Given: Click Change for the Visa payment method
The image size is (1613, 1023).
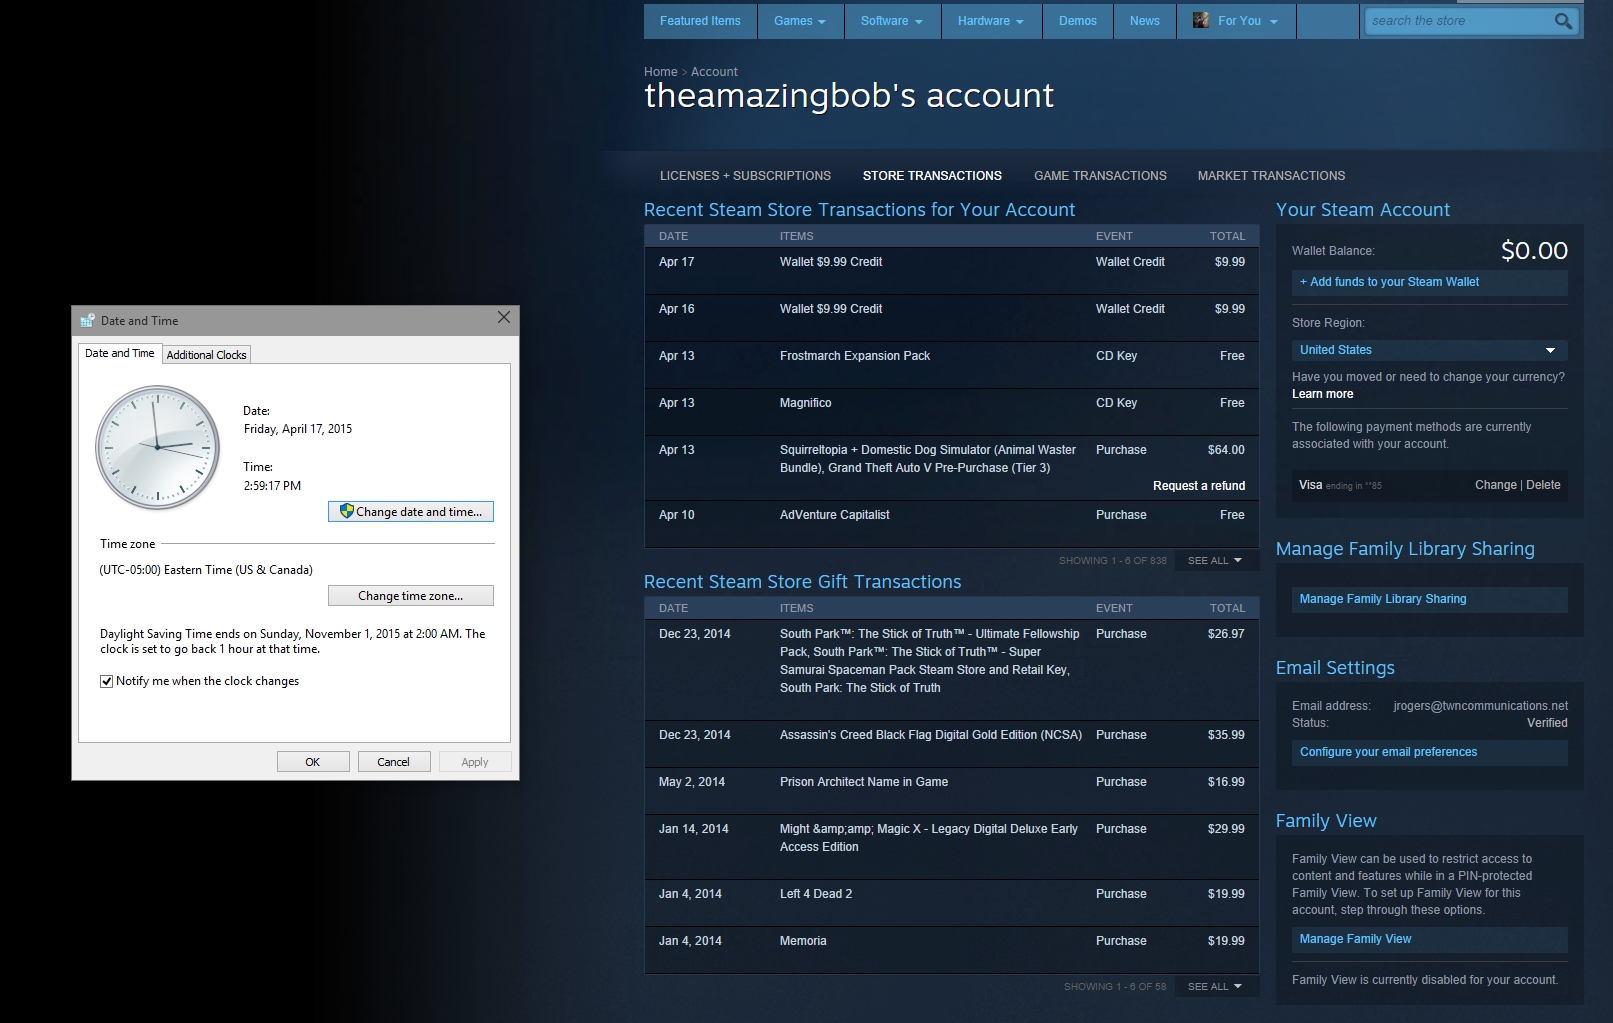Looking at the screenshot, I should [x=1495, y=485].
